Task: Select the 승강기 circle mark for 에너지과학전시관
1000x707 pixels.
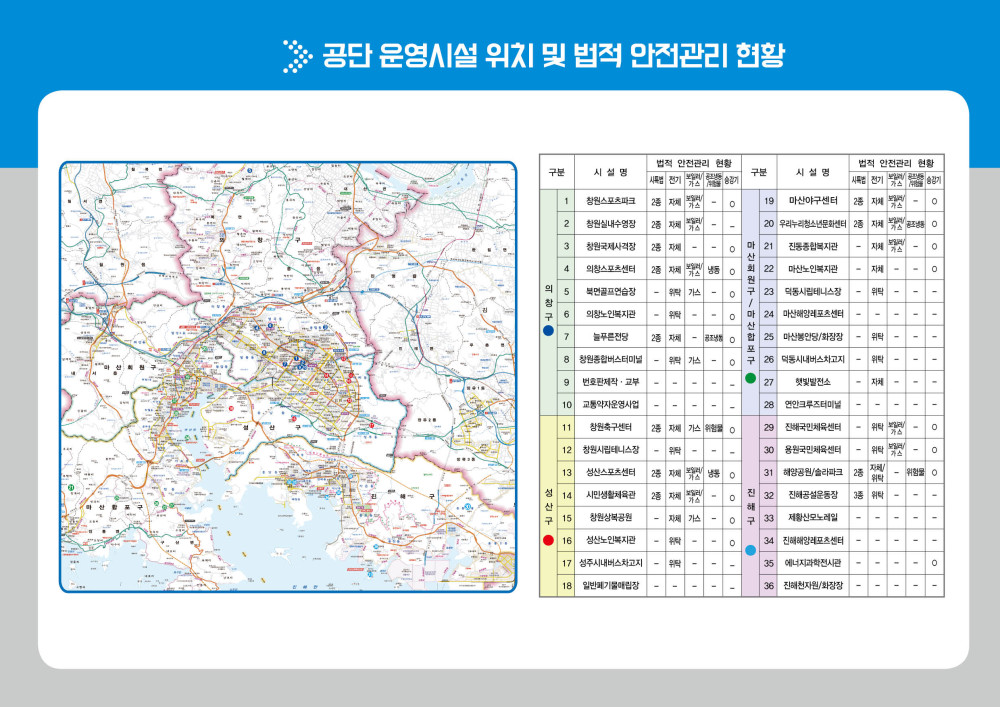Action: pyautogui.click(x=933, y=563)
